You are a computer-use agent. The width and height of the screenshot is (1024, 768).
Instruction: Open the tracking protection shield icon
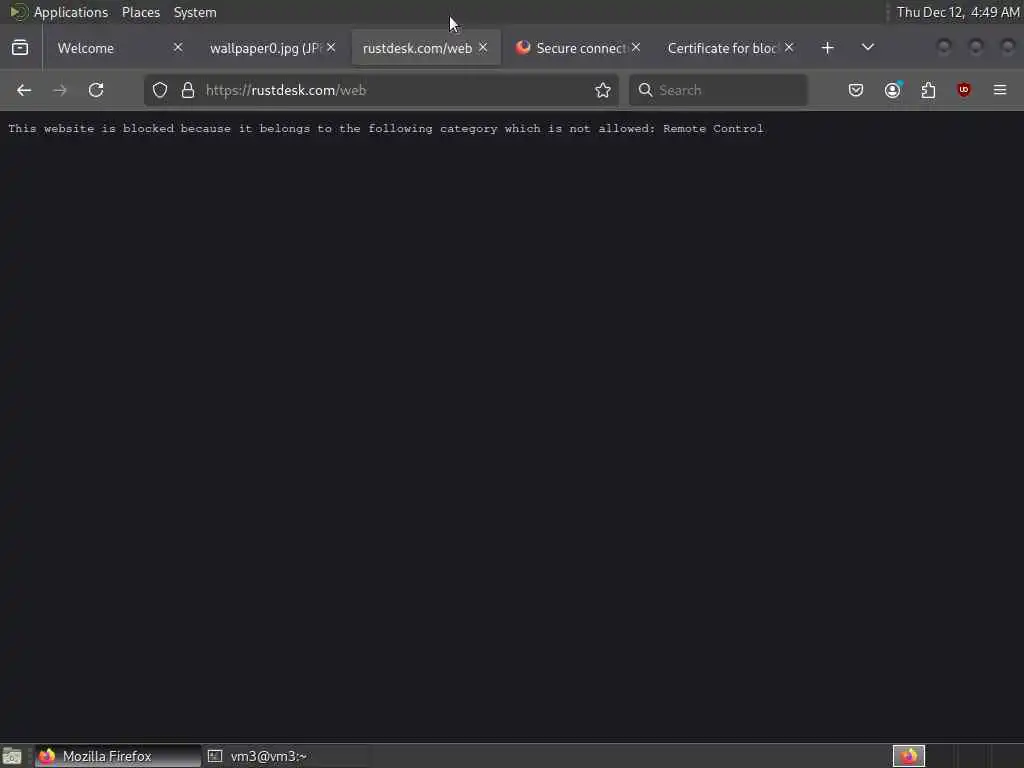[160, 90]
